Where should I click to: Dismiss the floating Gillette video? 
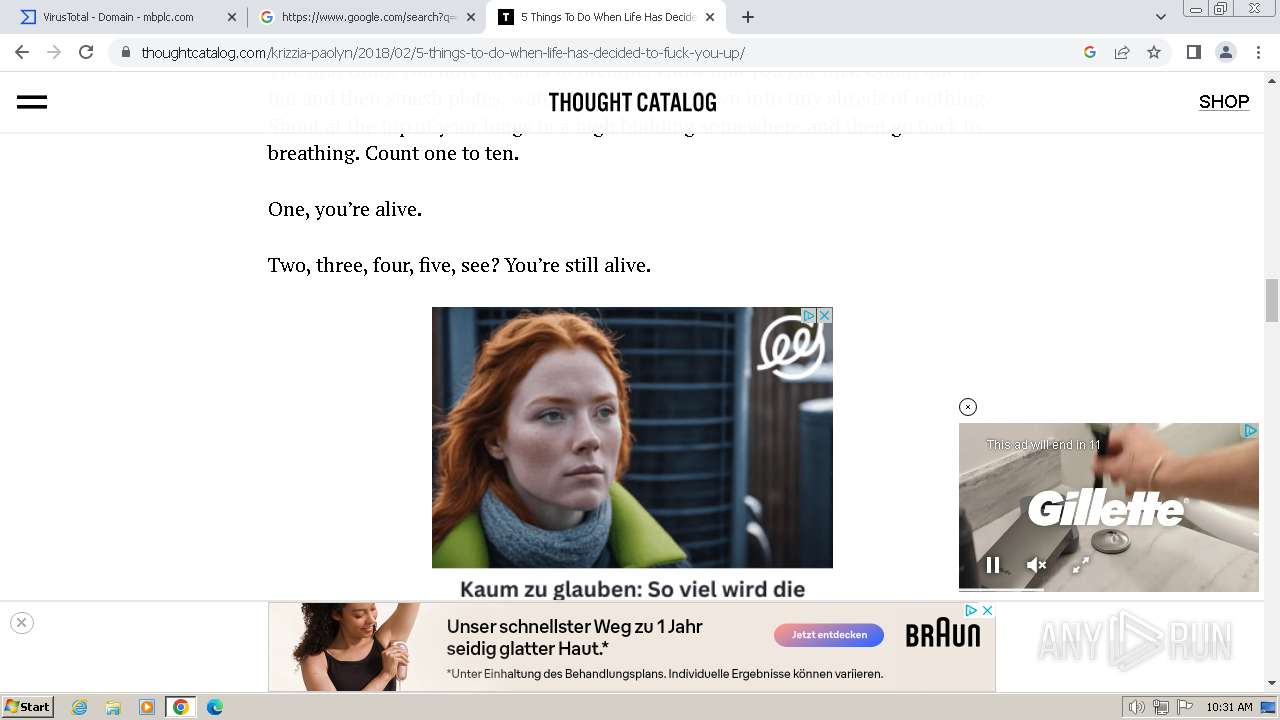point(967,407)
